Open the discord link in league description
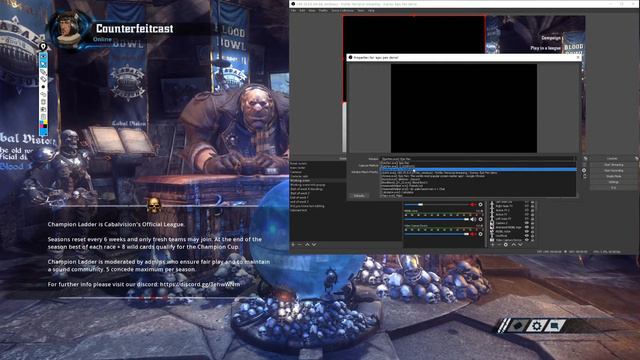Image resolution: width=640 pixels, height=360 pixels. click(200, 284)
